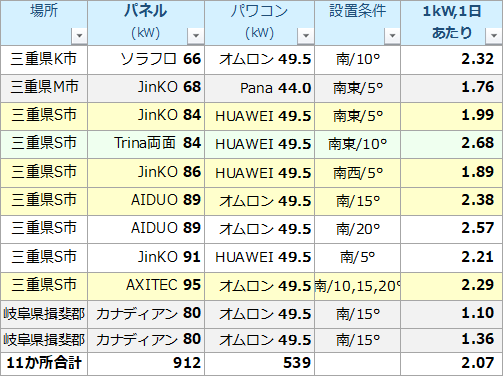Click the JinKO 86 panel cell

pyautogui.click(x=146, y=173)
